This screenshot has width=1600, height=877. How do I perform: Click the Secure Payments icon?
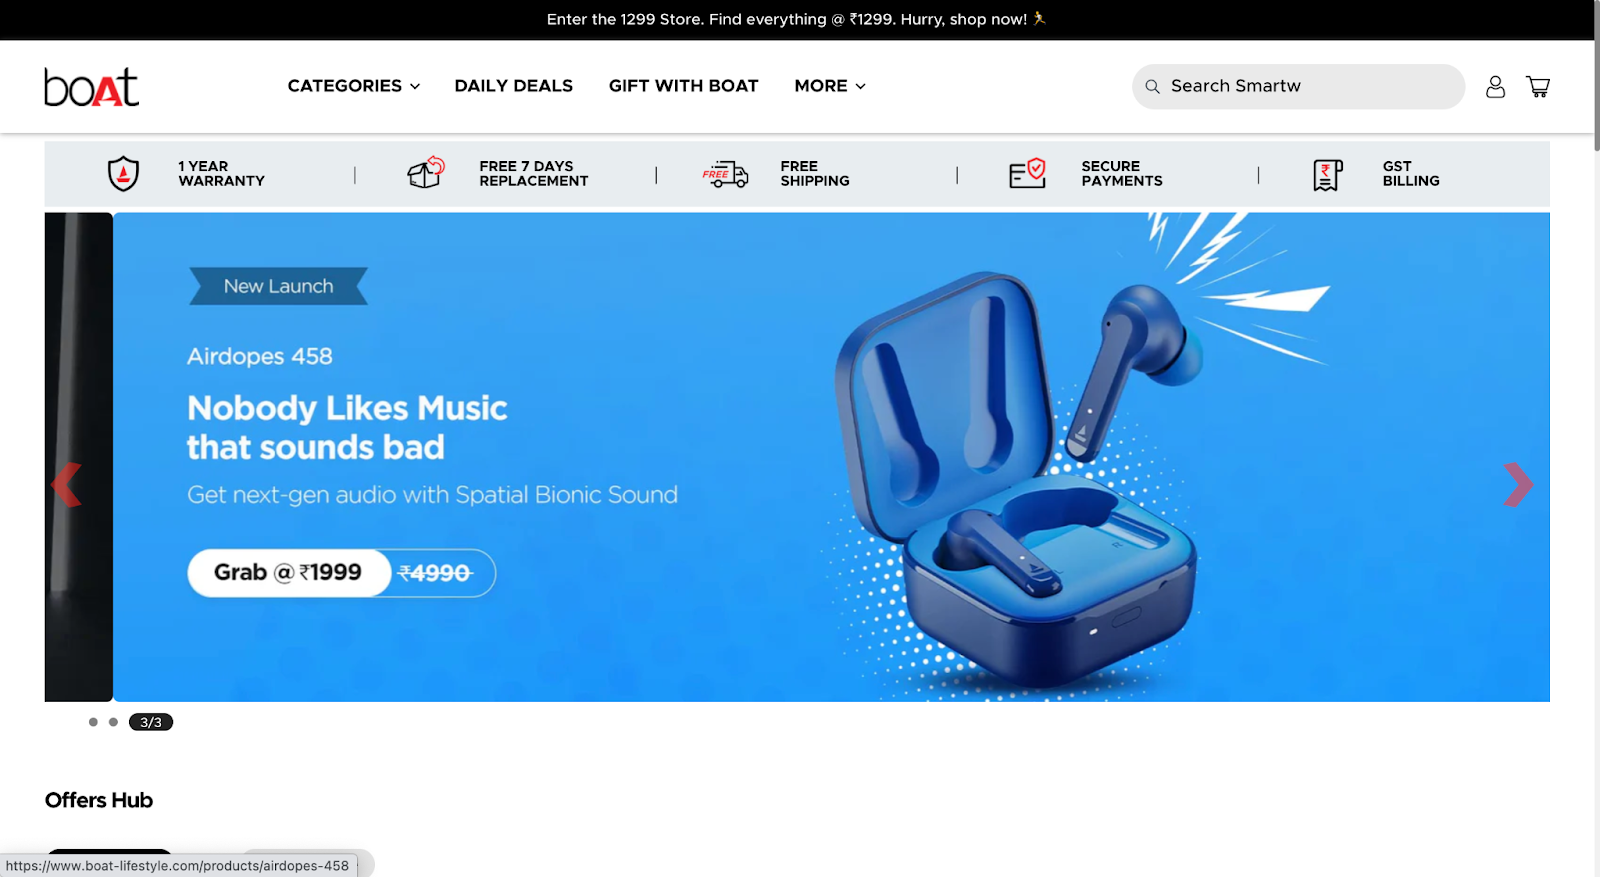[x=1027, y=173]
